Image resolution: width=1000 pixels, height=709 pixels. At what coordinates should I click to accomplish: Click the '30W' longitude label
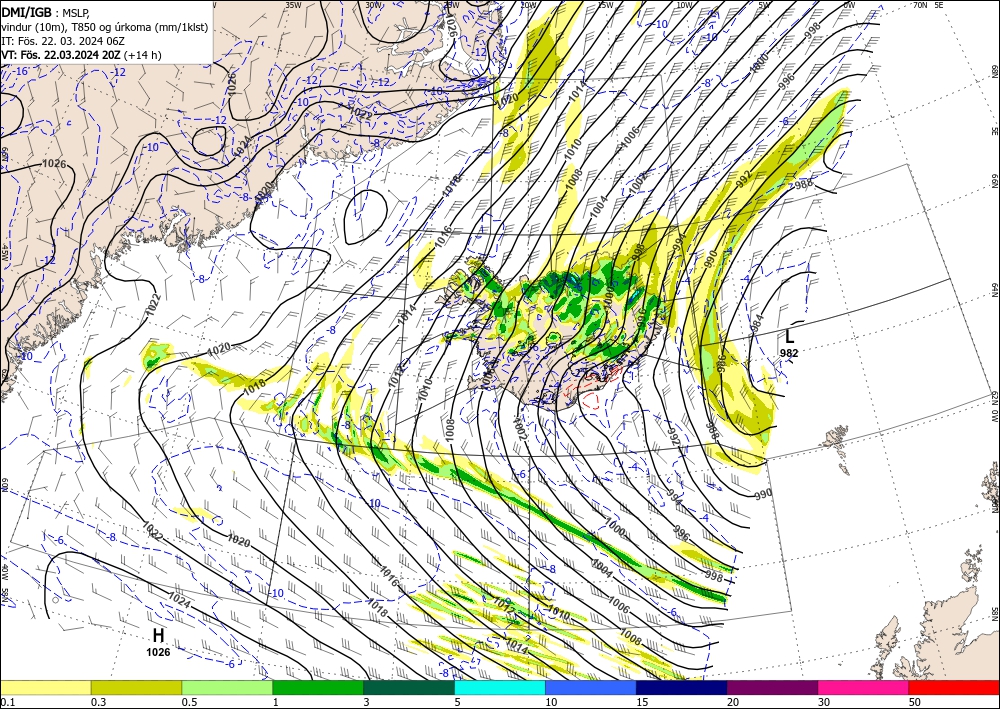coord(374,4)
